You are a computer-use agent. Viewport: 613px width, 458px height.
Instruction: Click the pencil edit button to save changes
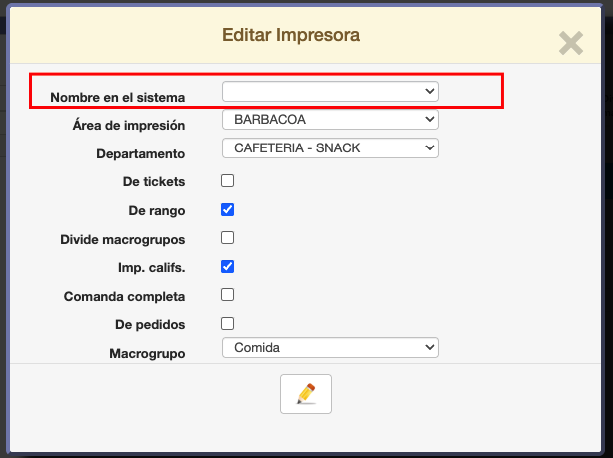(x=306, y=394)
